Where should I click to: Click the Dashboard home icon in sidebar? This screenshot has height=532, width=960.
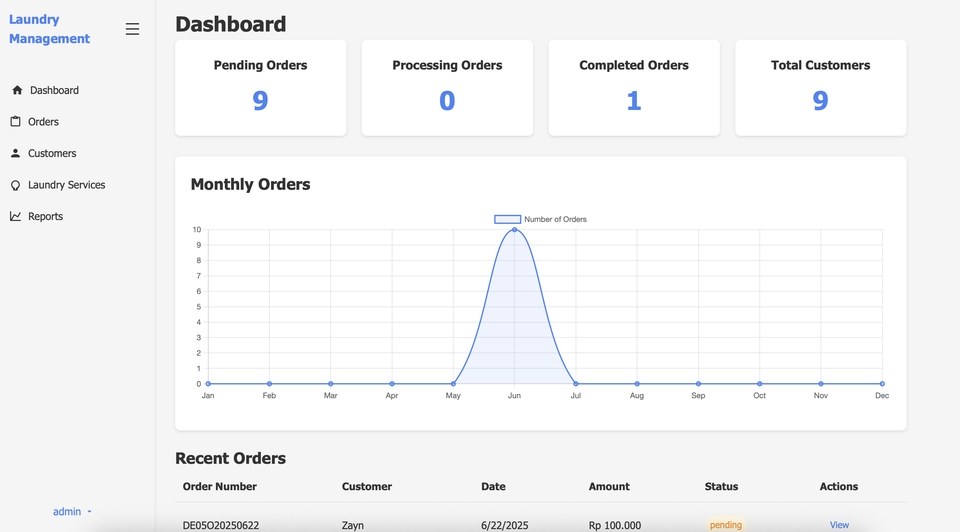17,90
